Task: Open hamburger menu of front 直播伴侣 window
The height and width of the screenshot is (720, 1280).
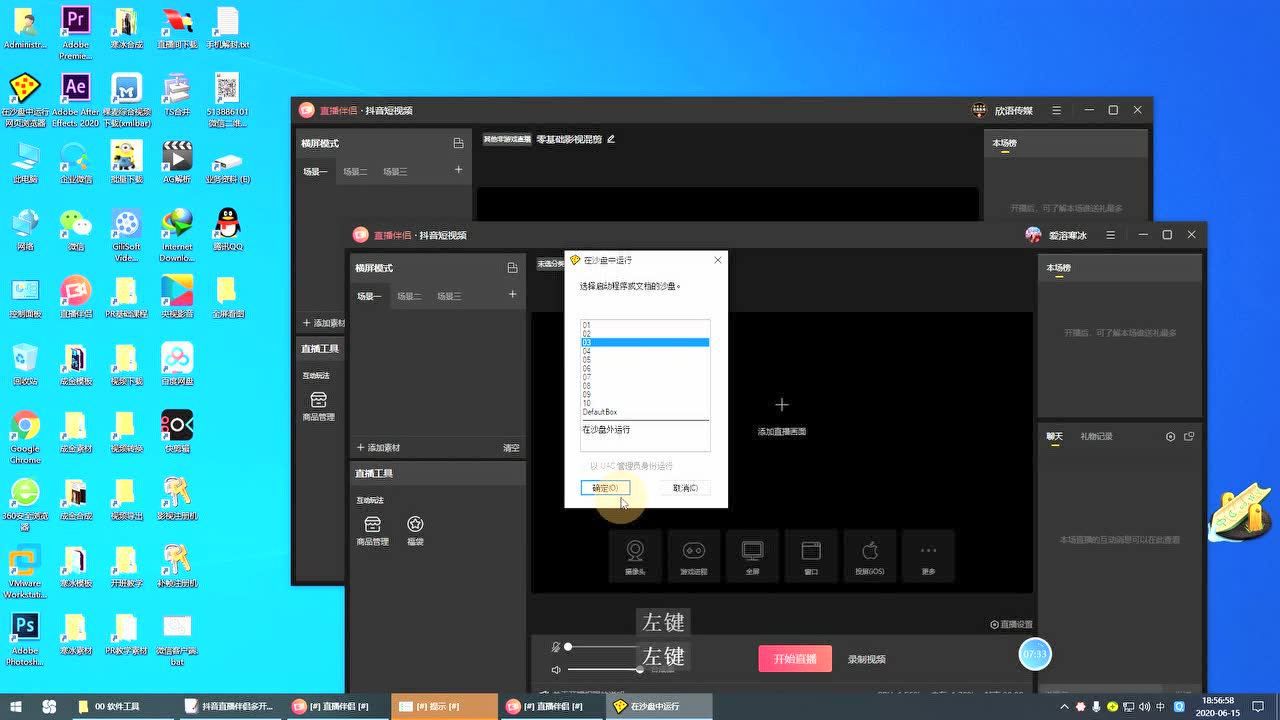Action: pos(1110,235)
